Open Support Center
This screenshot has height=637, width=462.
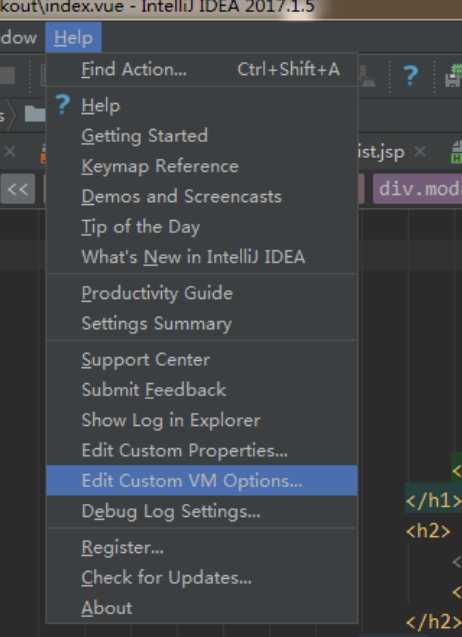click(x=202, y=360)
